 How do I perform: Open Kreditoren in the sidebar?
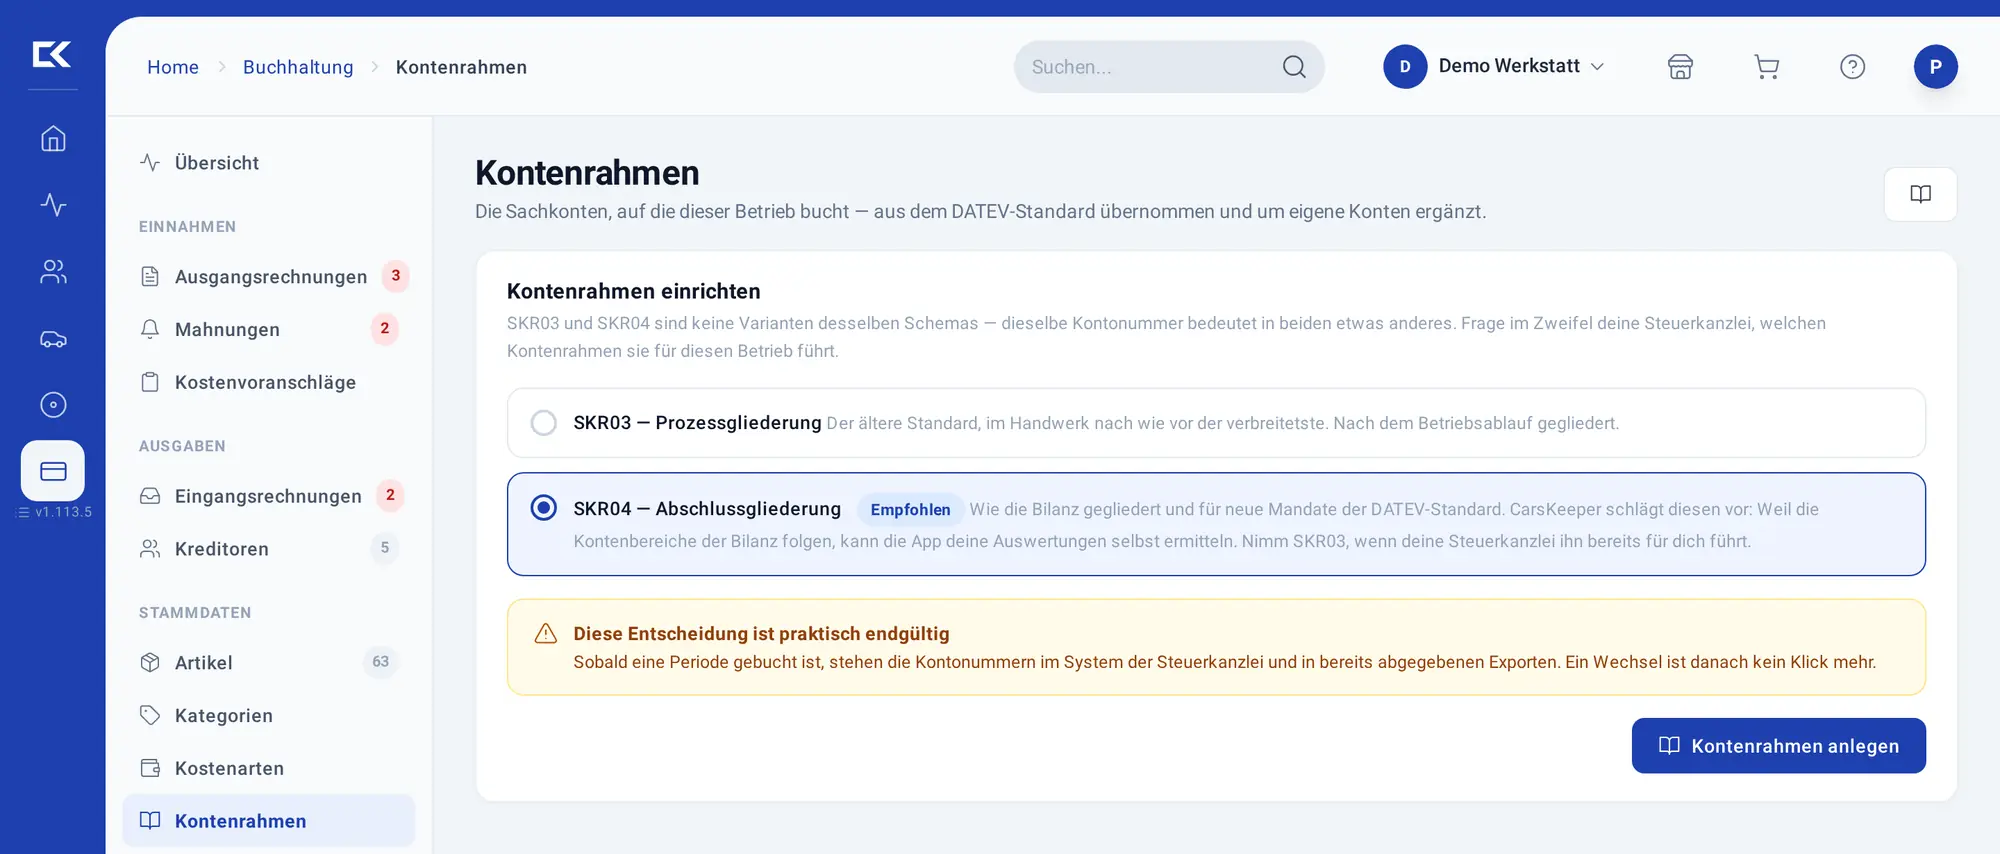tap(268, 549)
